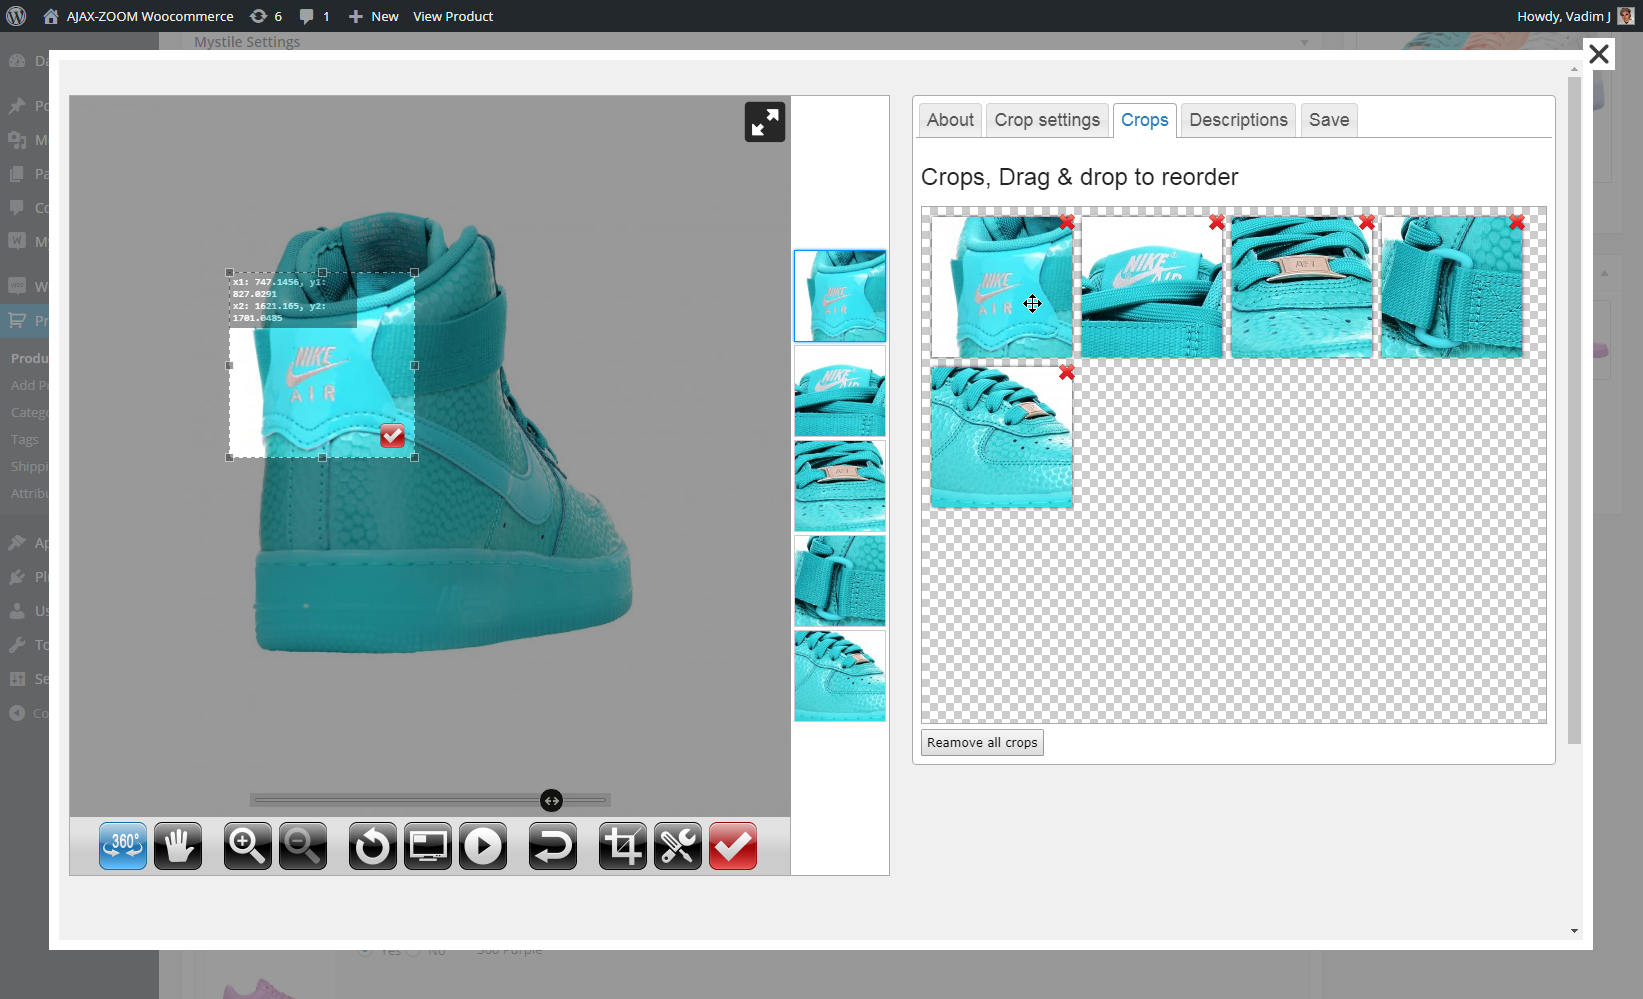Click the monitor display icon in toolbar
Viewport: 1643px width, 999px height.
point(428,846)
